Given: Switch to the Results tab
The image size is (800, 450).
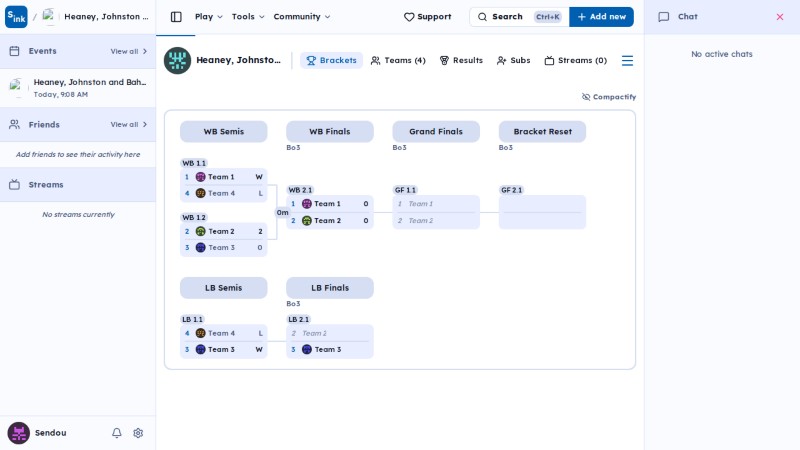Looking at the screenshot, I should coord(461,60).
